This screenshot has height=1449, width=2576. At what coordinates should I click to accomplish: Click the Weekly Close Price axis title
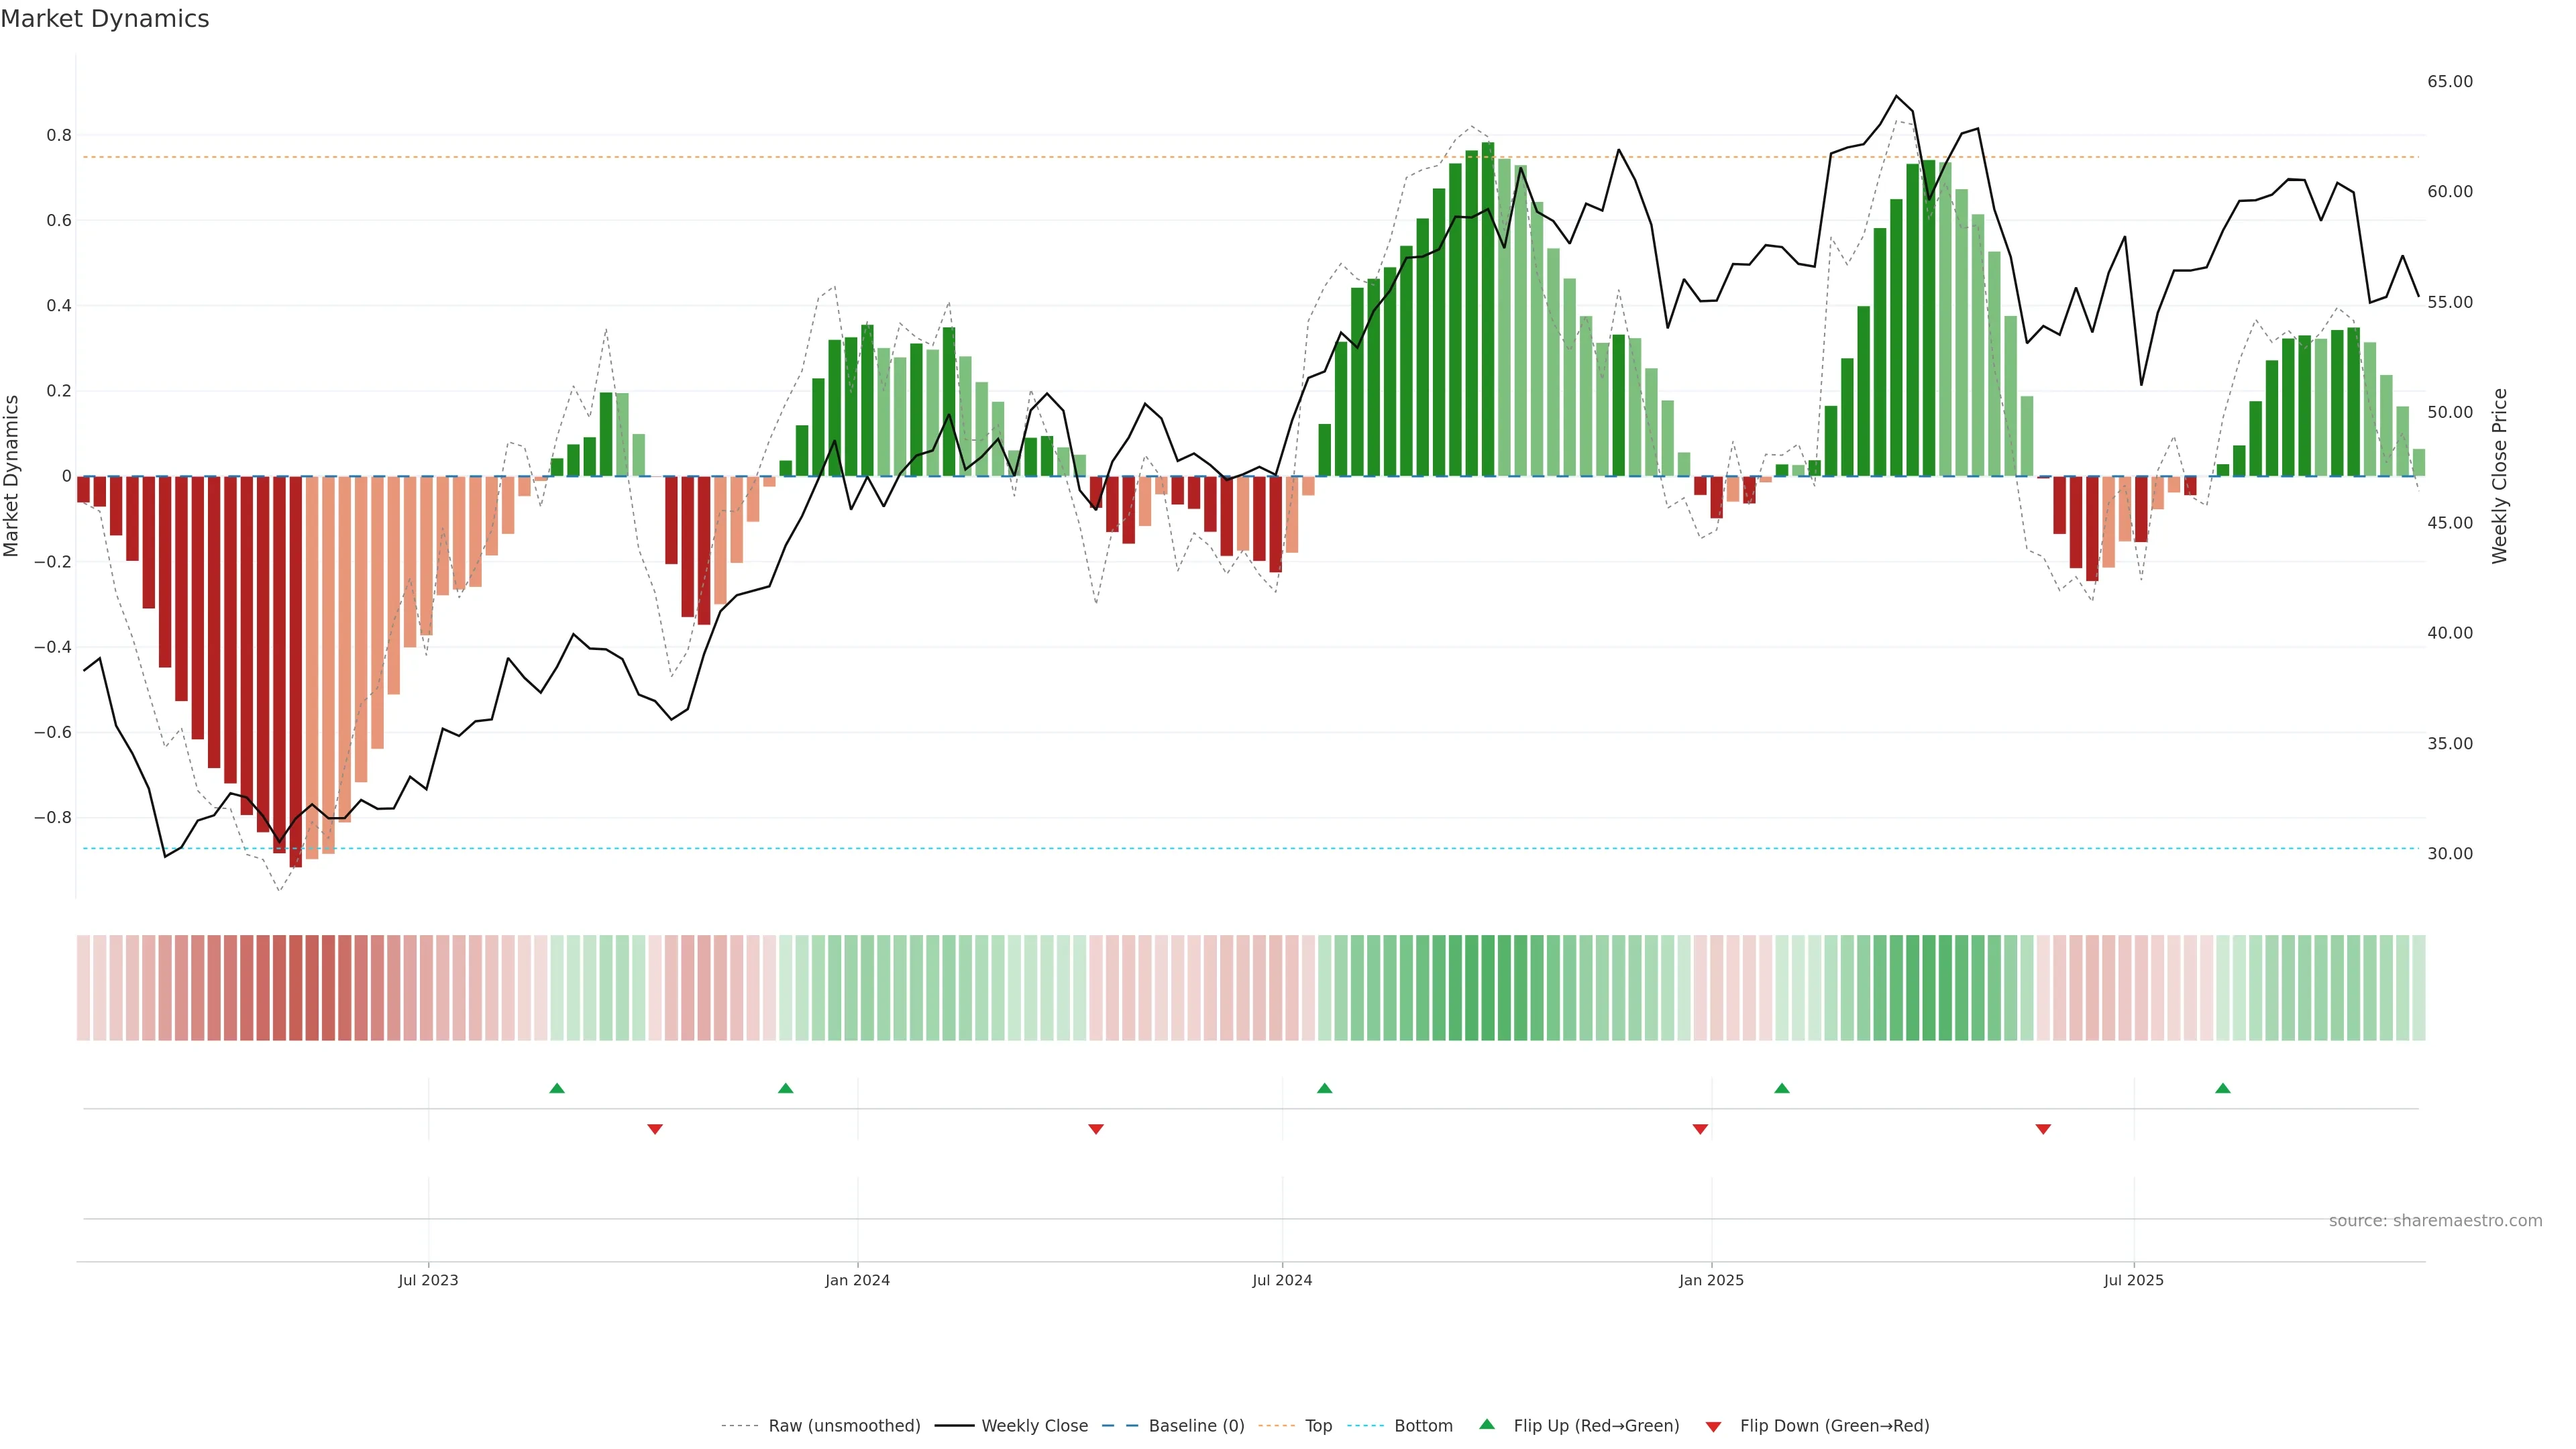pyautogui.click(x=2499, y=476)
